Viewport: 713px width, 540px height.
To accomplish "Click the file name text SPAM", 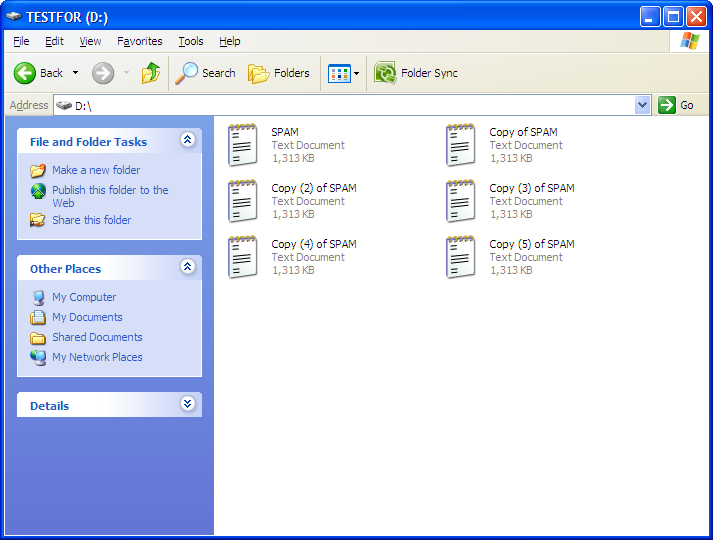I will point(285,132).
